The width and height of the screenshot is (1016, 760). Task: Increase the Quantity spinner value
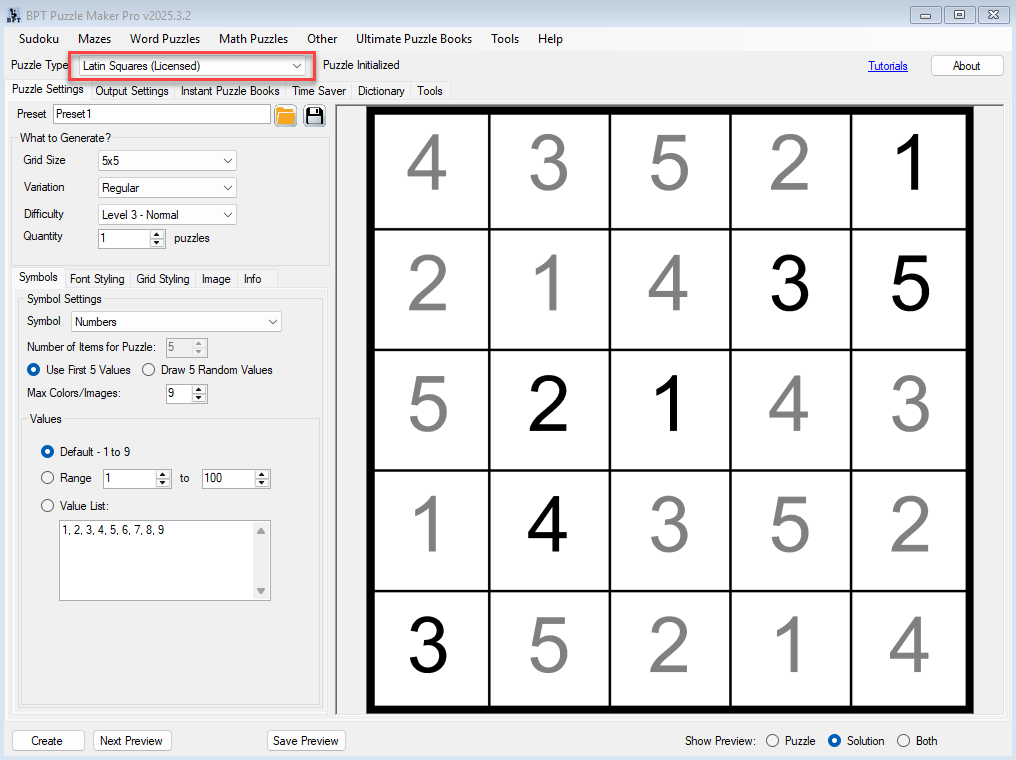[156, 234]
